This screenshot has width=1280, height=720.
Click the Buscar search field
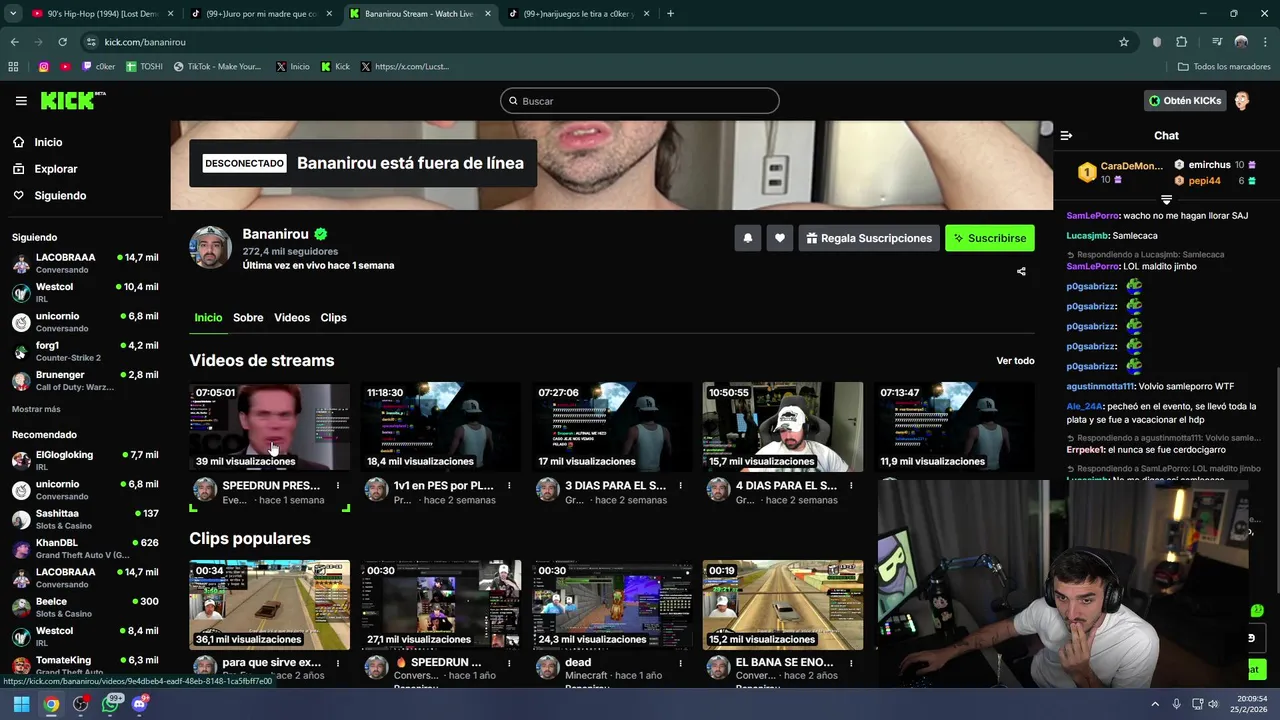(x=640, y=101)
